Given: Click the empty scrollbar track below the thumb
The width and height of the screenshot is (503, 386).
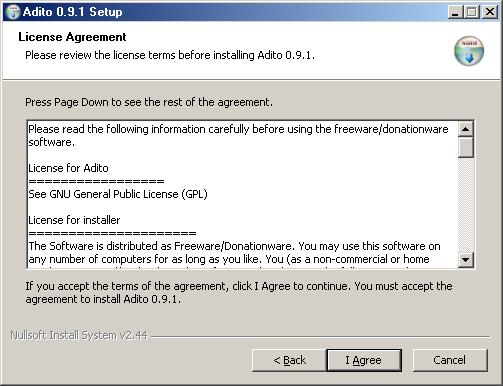Looking at the screenshot, I should (x=466, y=205).
